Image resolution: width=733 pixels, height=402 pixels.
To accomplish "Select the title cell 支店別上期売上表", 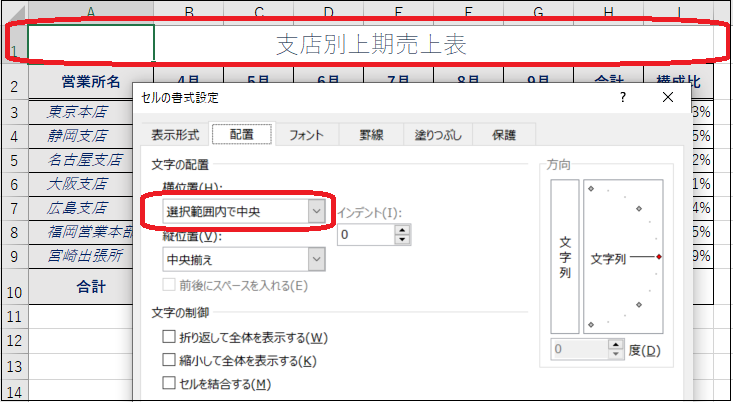I will click(x=371, y=44).
